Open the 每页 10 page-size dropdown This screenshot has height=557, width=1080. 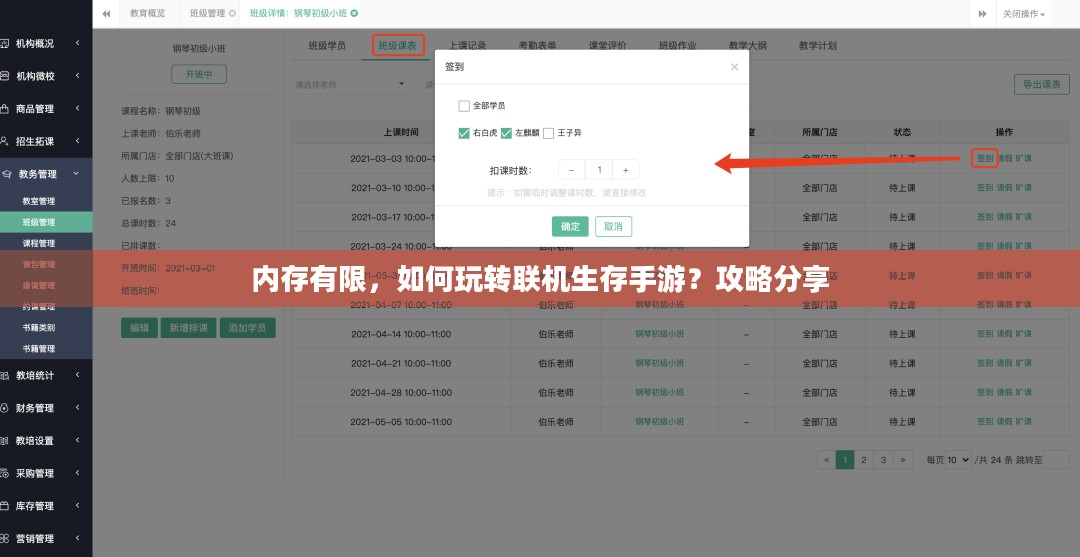(x=957, y=460)
